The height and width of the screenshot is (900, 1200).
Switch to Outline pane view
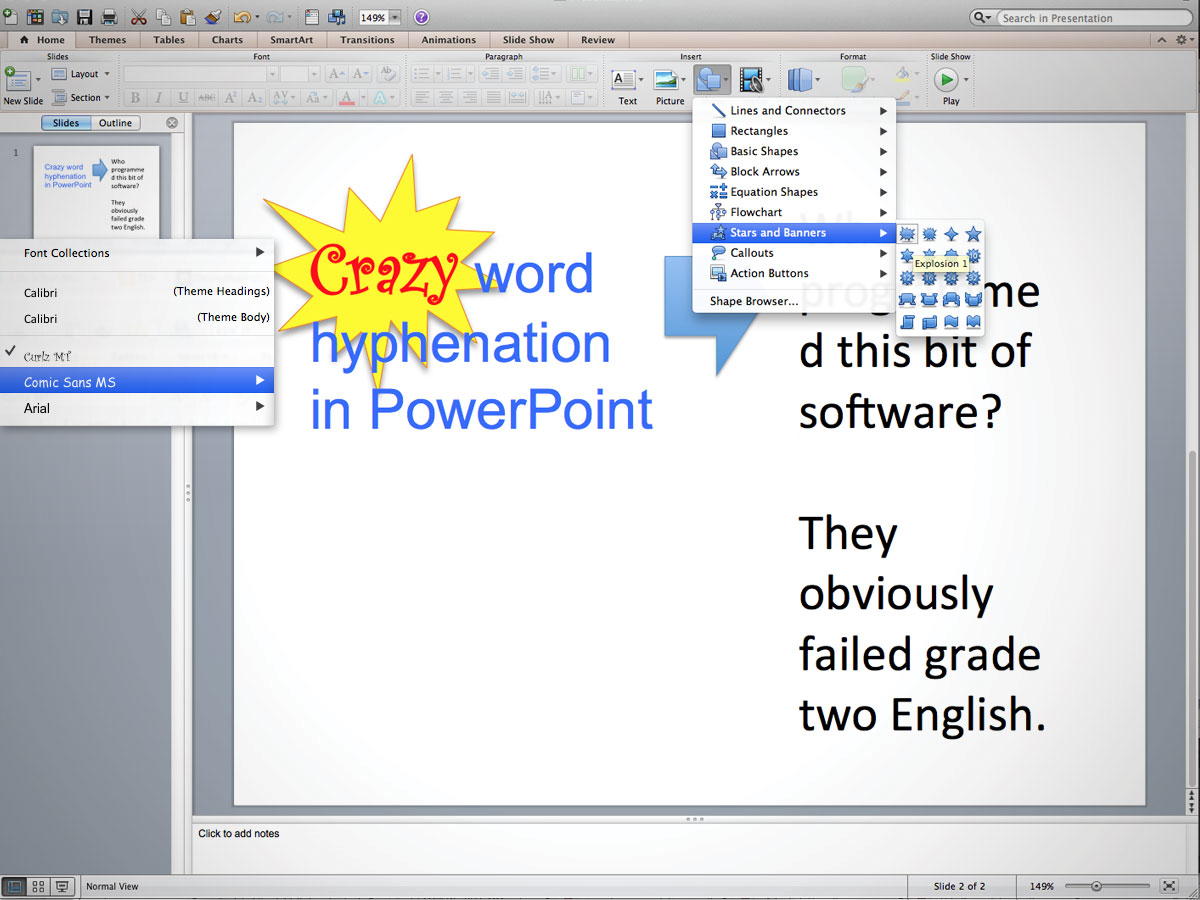coord(115,123)
